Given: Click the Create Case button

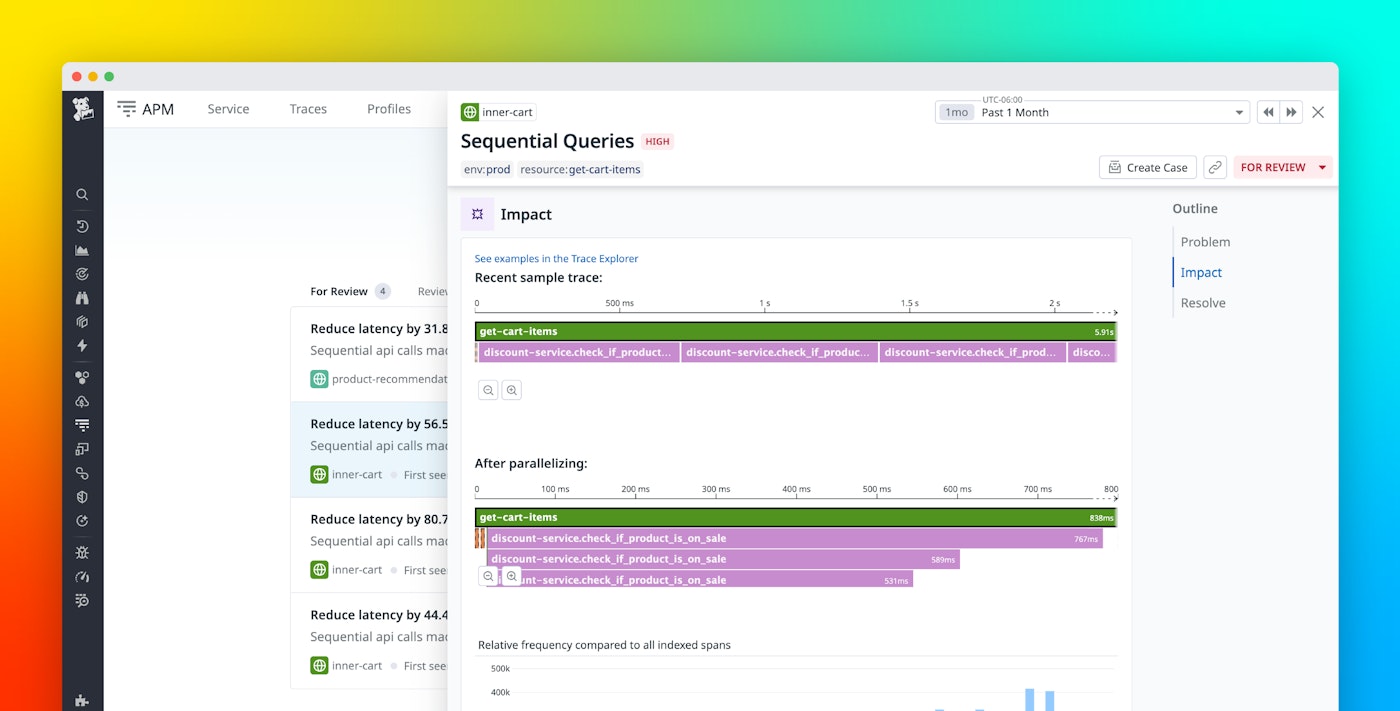Looking at the screenshot, I should pyautogui.click(x=1147, y=167).
